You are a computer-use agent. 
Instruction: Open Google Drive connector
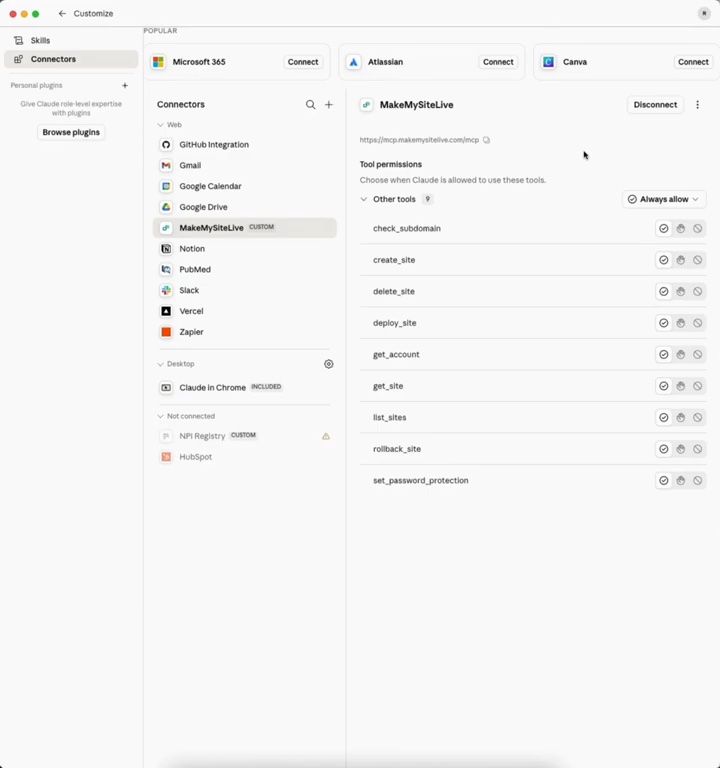245,207
